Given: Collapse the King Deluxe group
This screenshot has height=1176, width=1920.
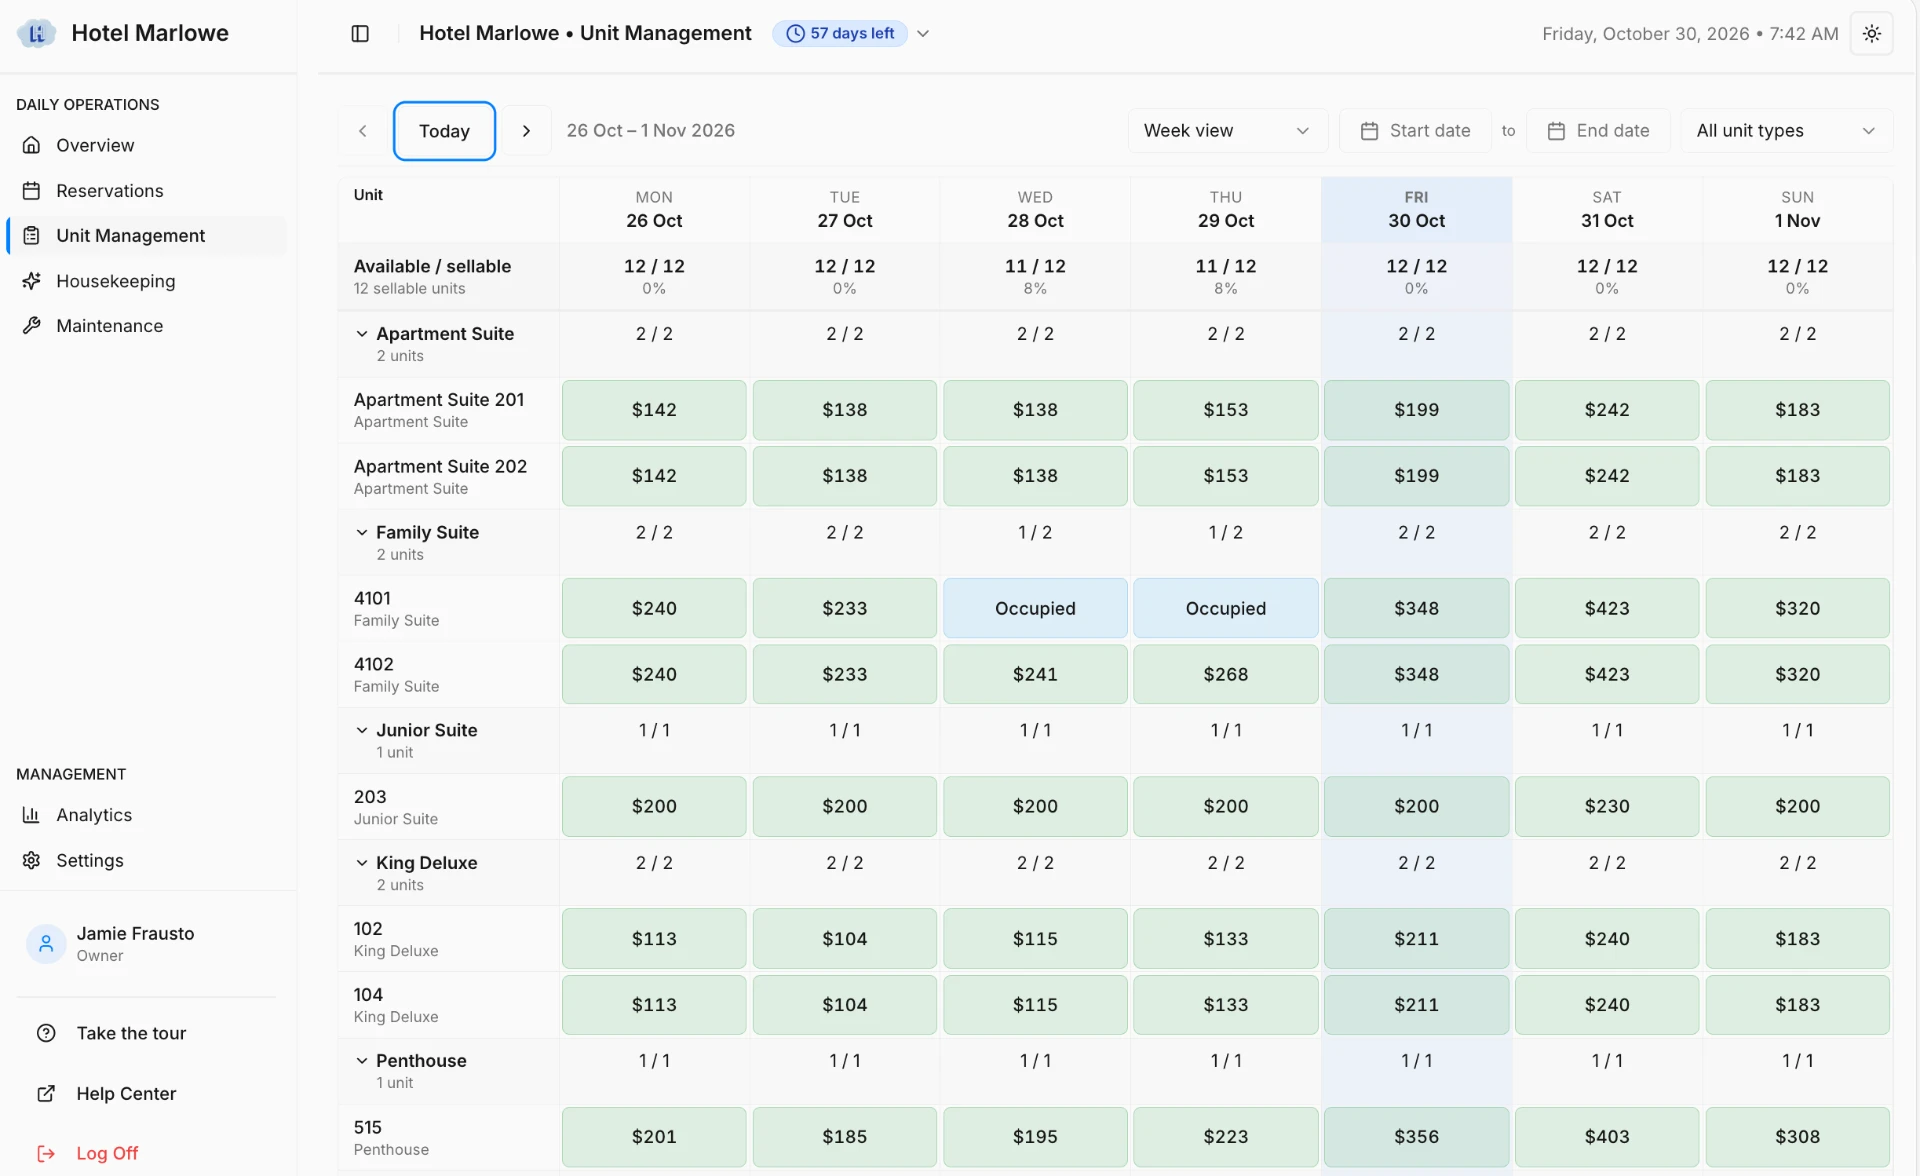Looking at the screenshot, I should [362, 862].
